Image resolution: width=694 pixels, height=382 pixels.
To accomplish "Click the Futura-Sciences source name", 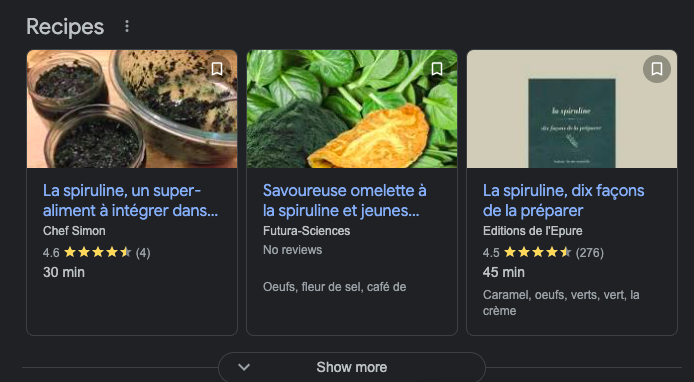I will pyautogui.click(x=306, y=231).
